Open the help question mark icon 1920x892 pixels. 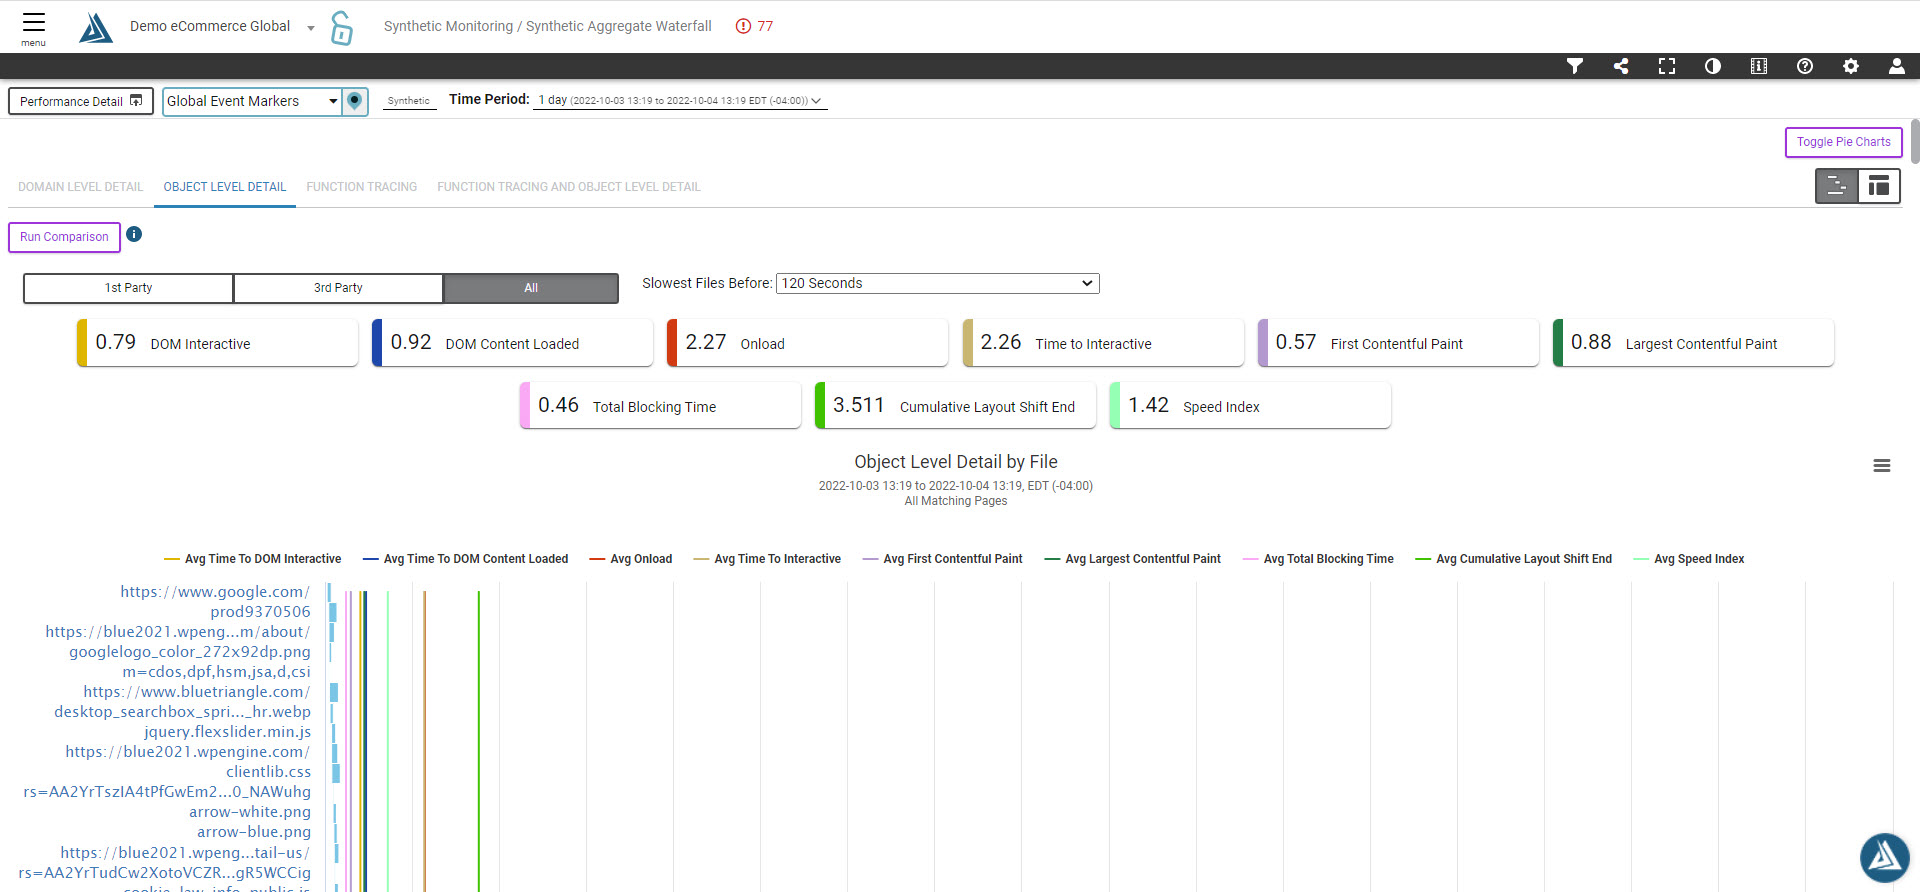[1805, 66]
